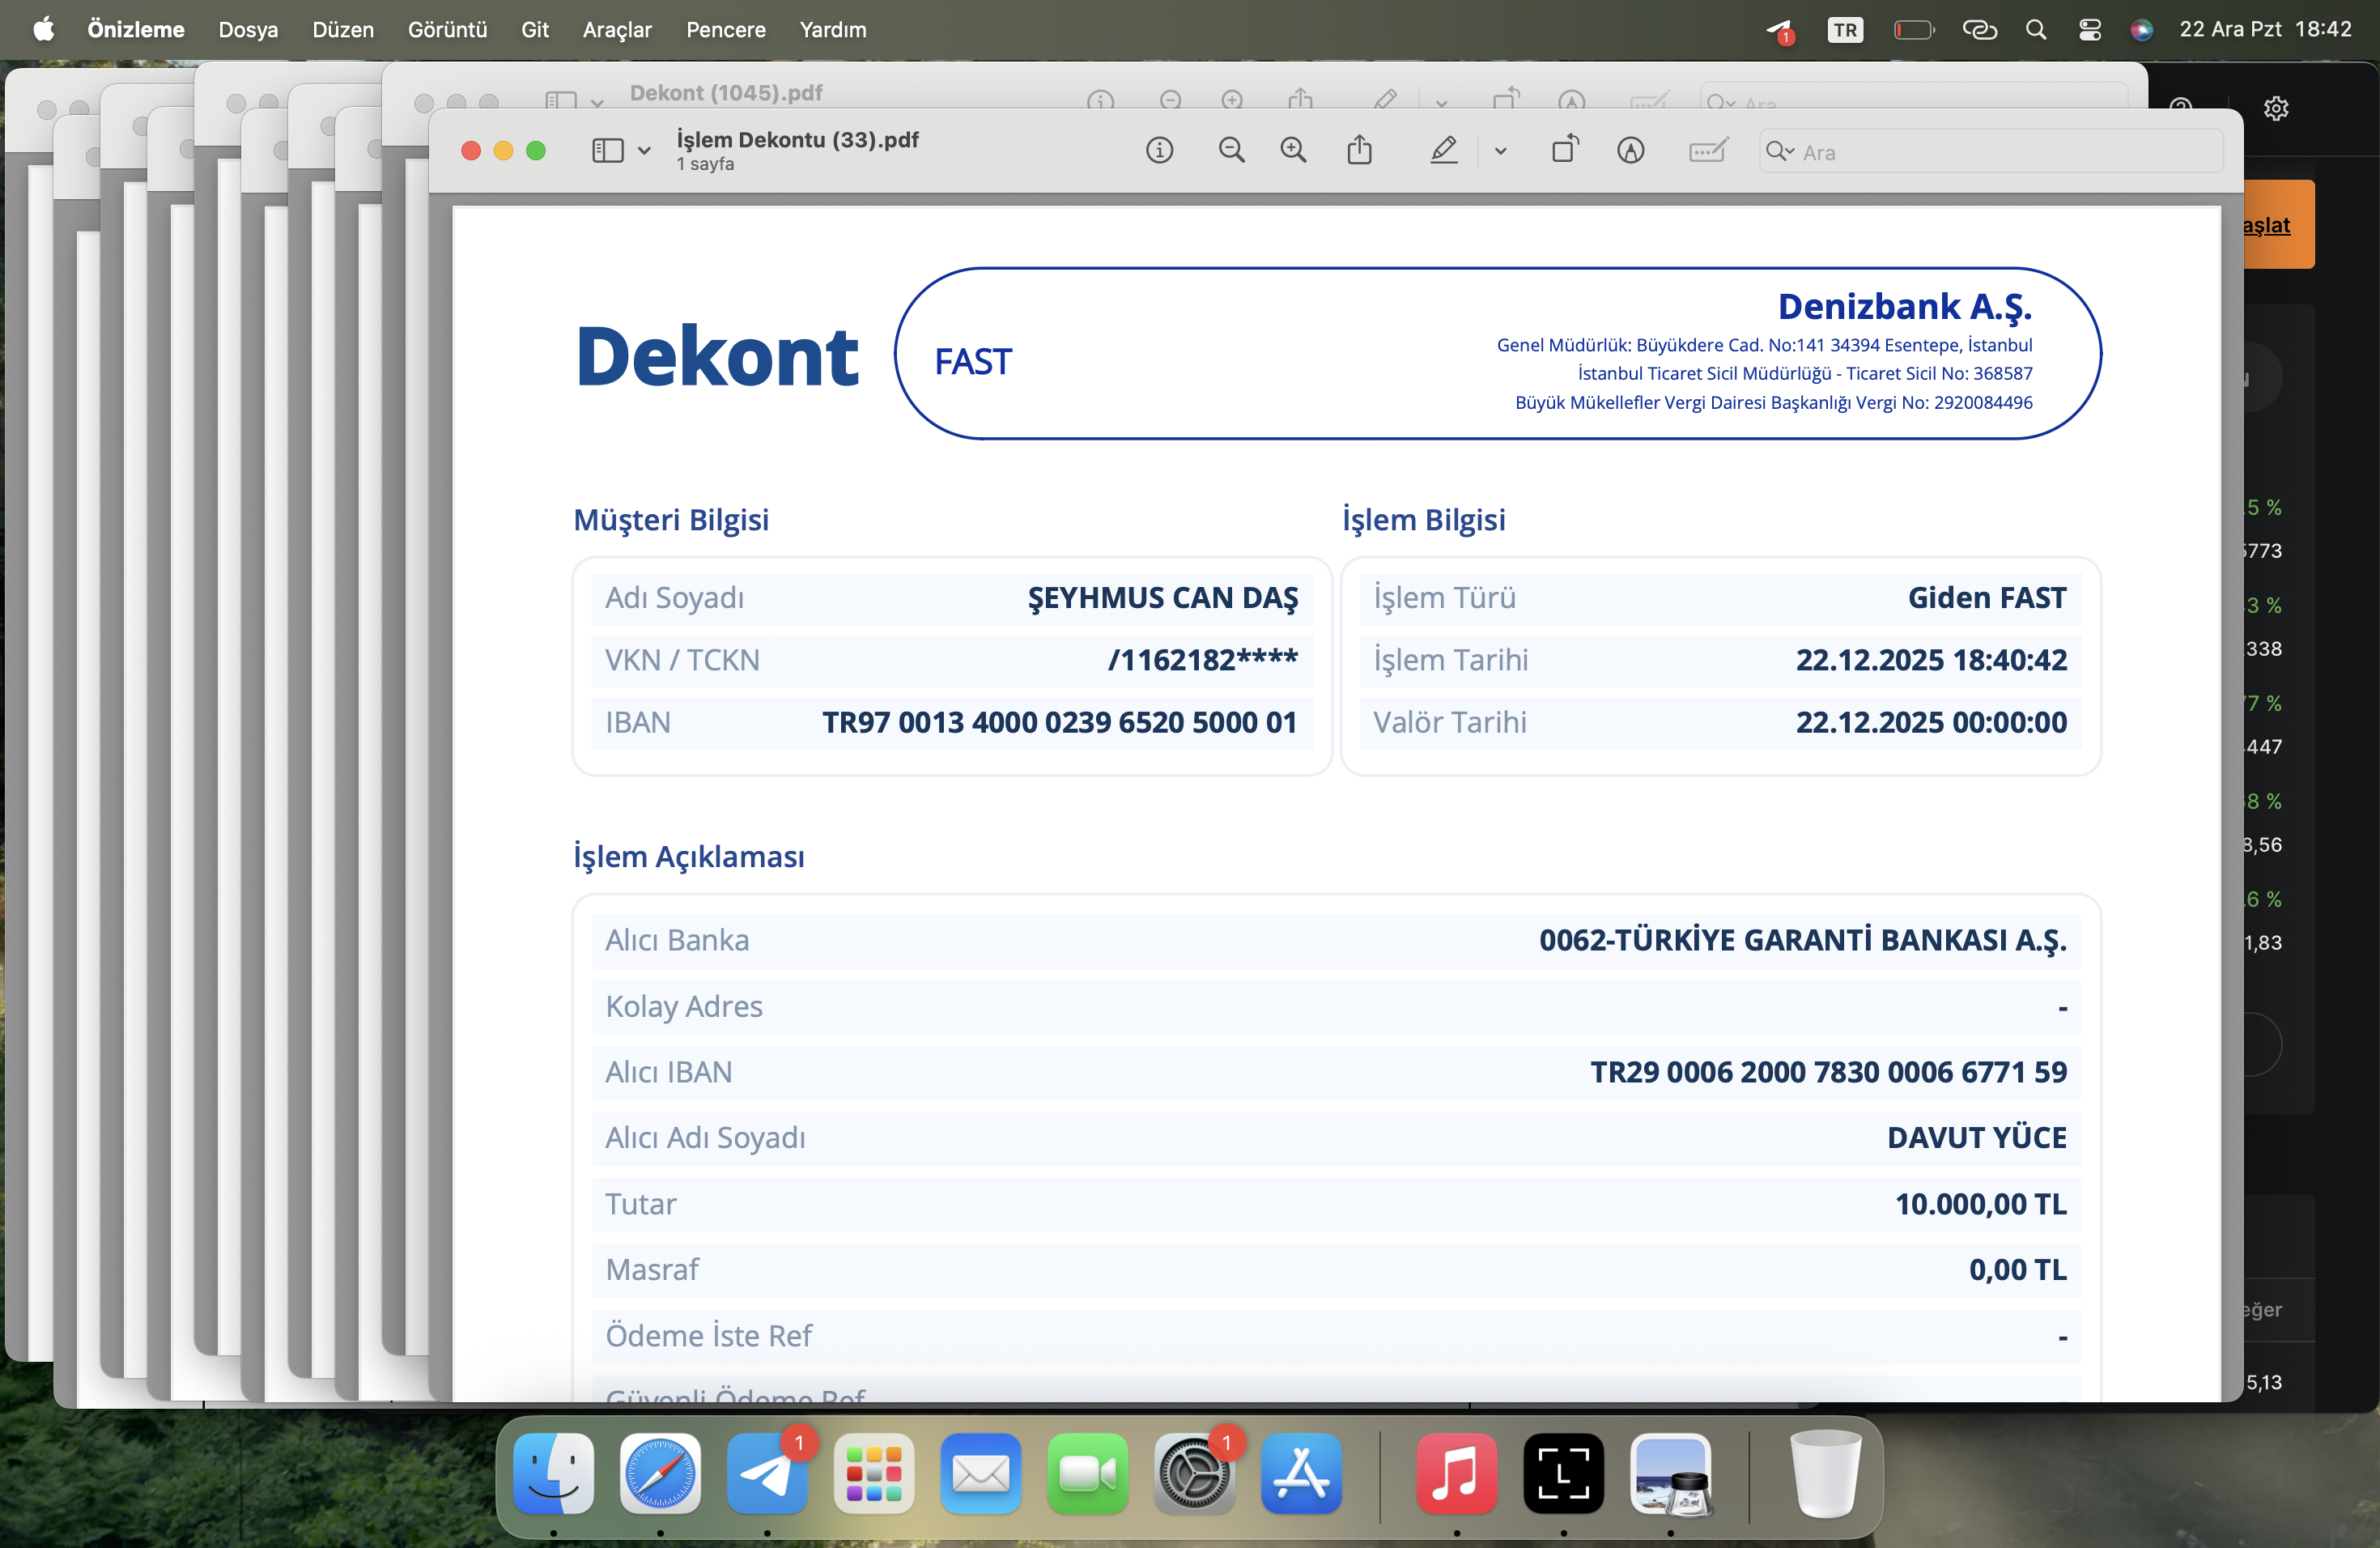Screen dimensions: 2380x1548
Task: Open the Dosya menu
Action: (248, 29)
